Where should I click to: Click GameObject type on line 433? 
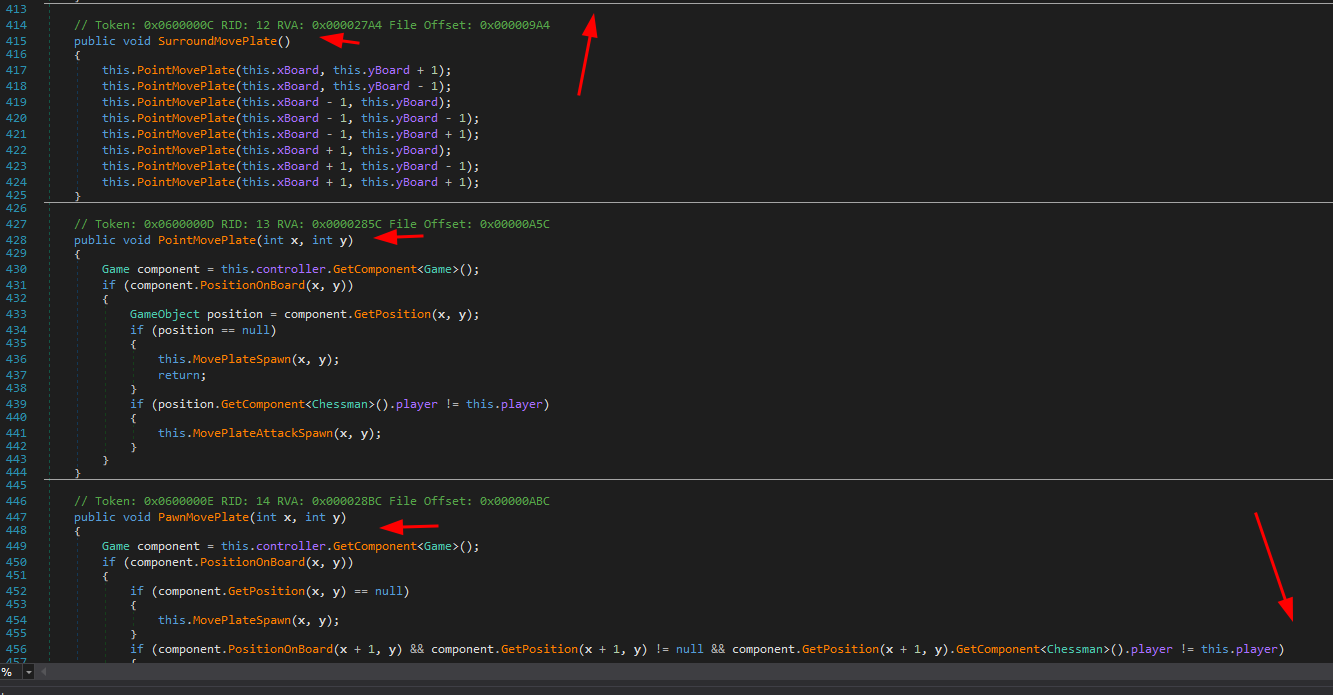(x=165, y=314)
